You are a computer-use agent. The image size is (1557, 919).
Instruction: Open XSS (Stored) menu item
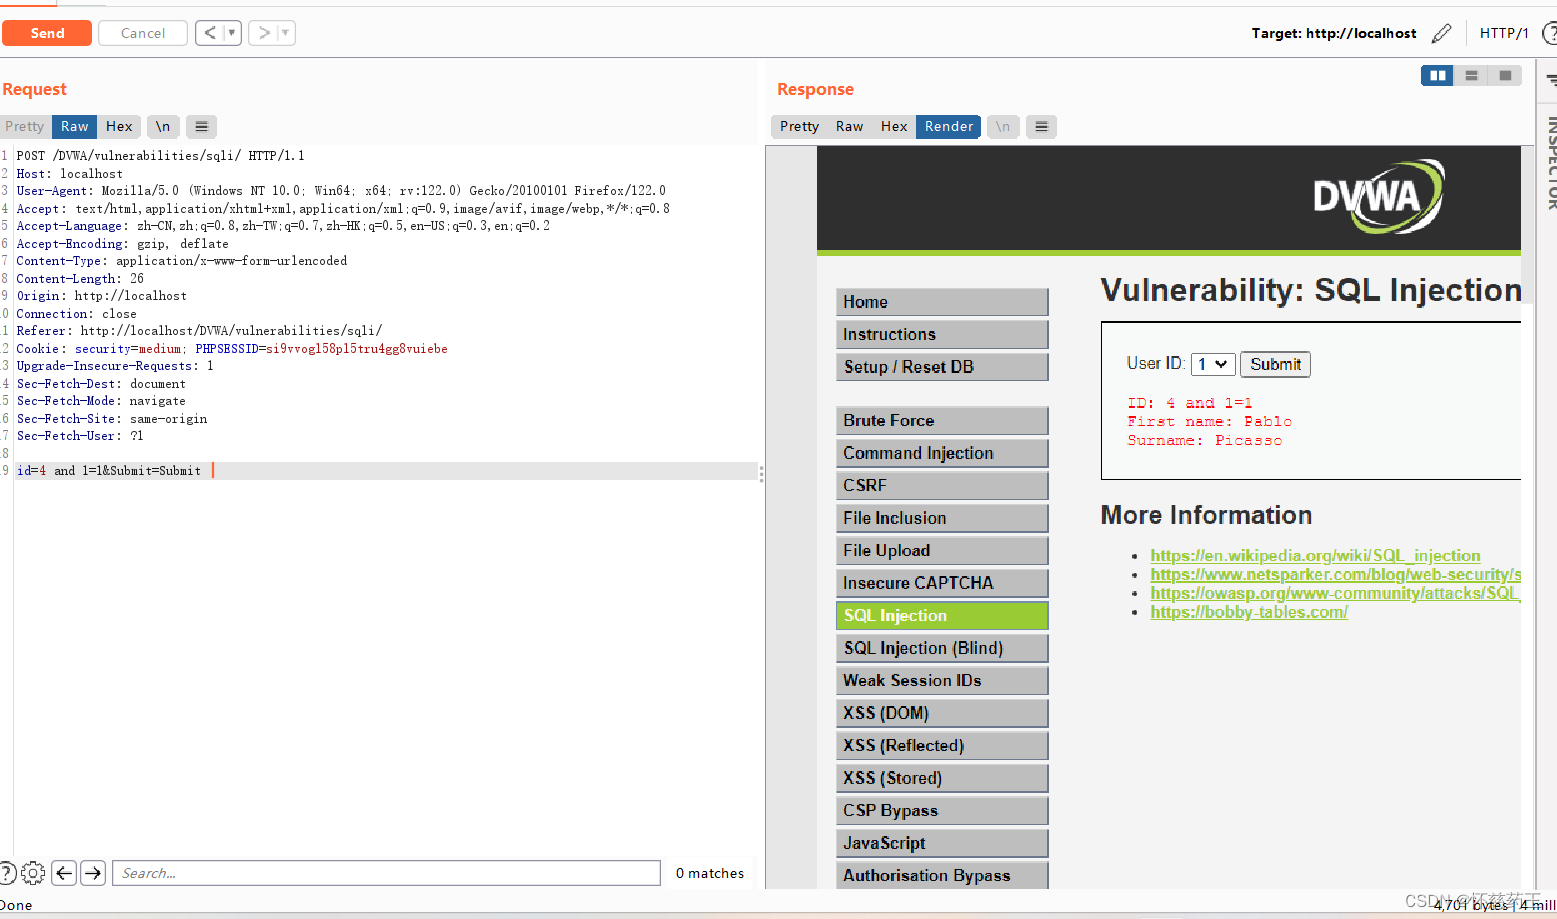click(942, 778)
